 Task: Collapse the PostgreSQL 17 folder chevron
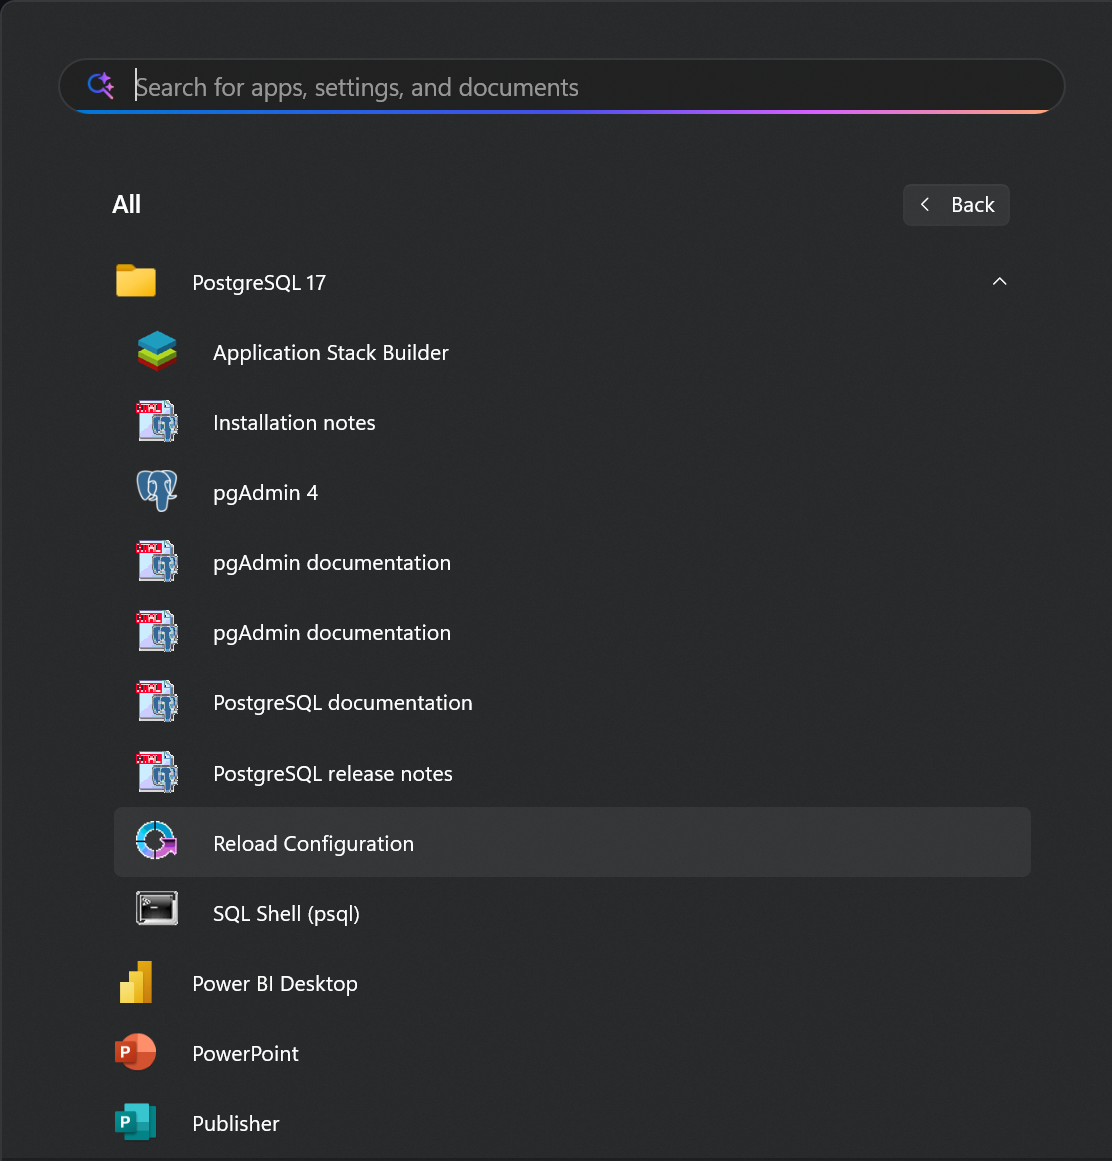pyautogui.click(x=999, y=282)
